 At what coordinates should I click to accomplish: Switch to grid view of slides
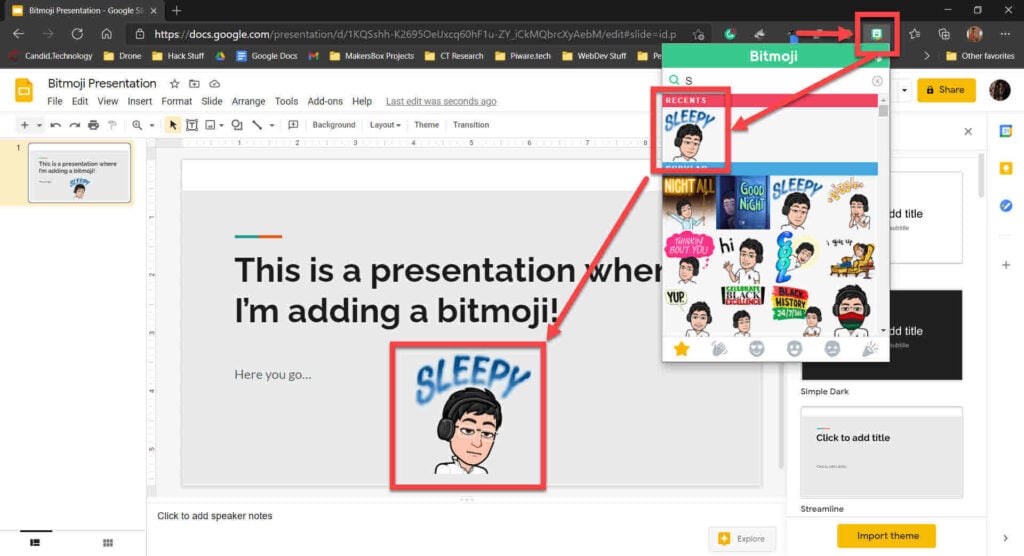tap(108, 543)
